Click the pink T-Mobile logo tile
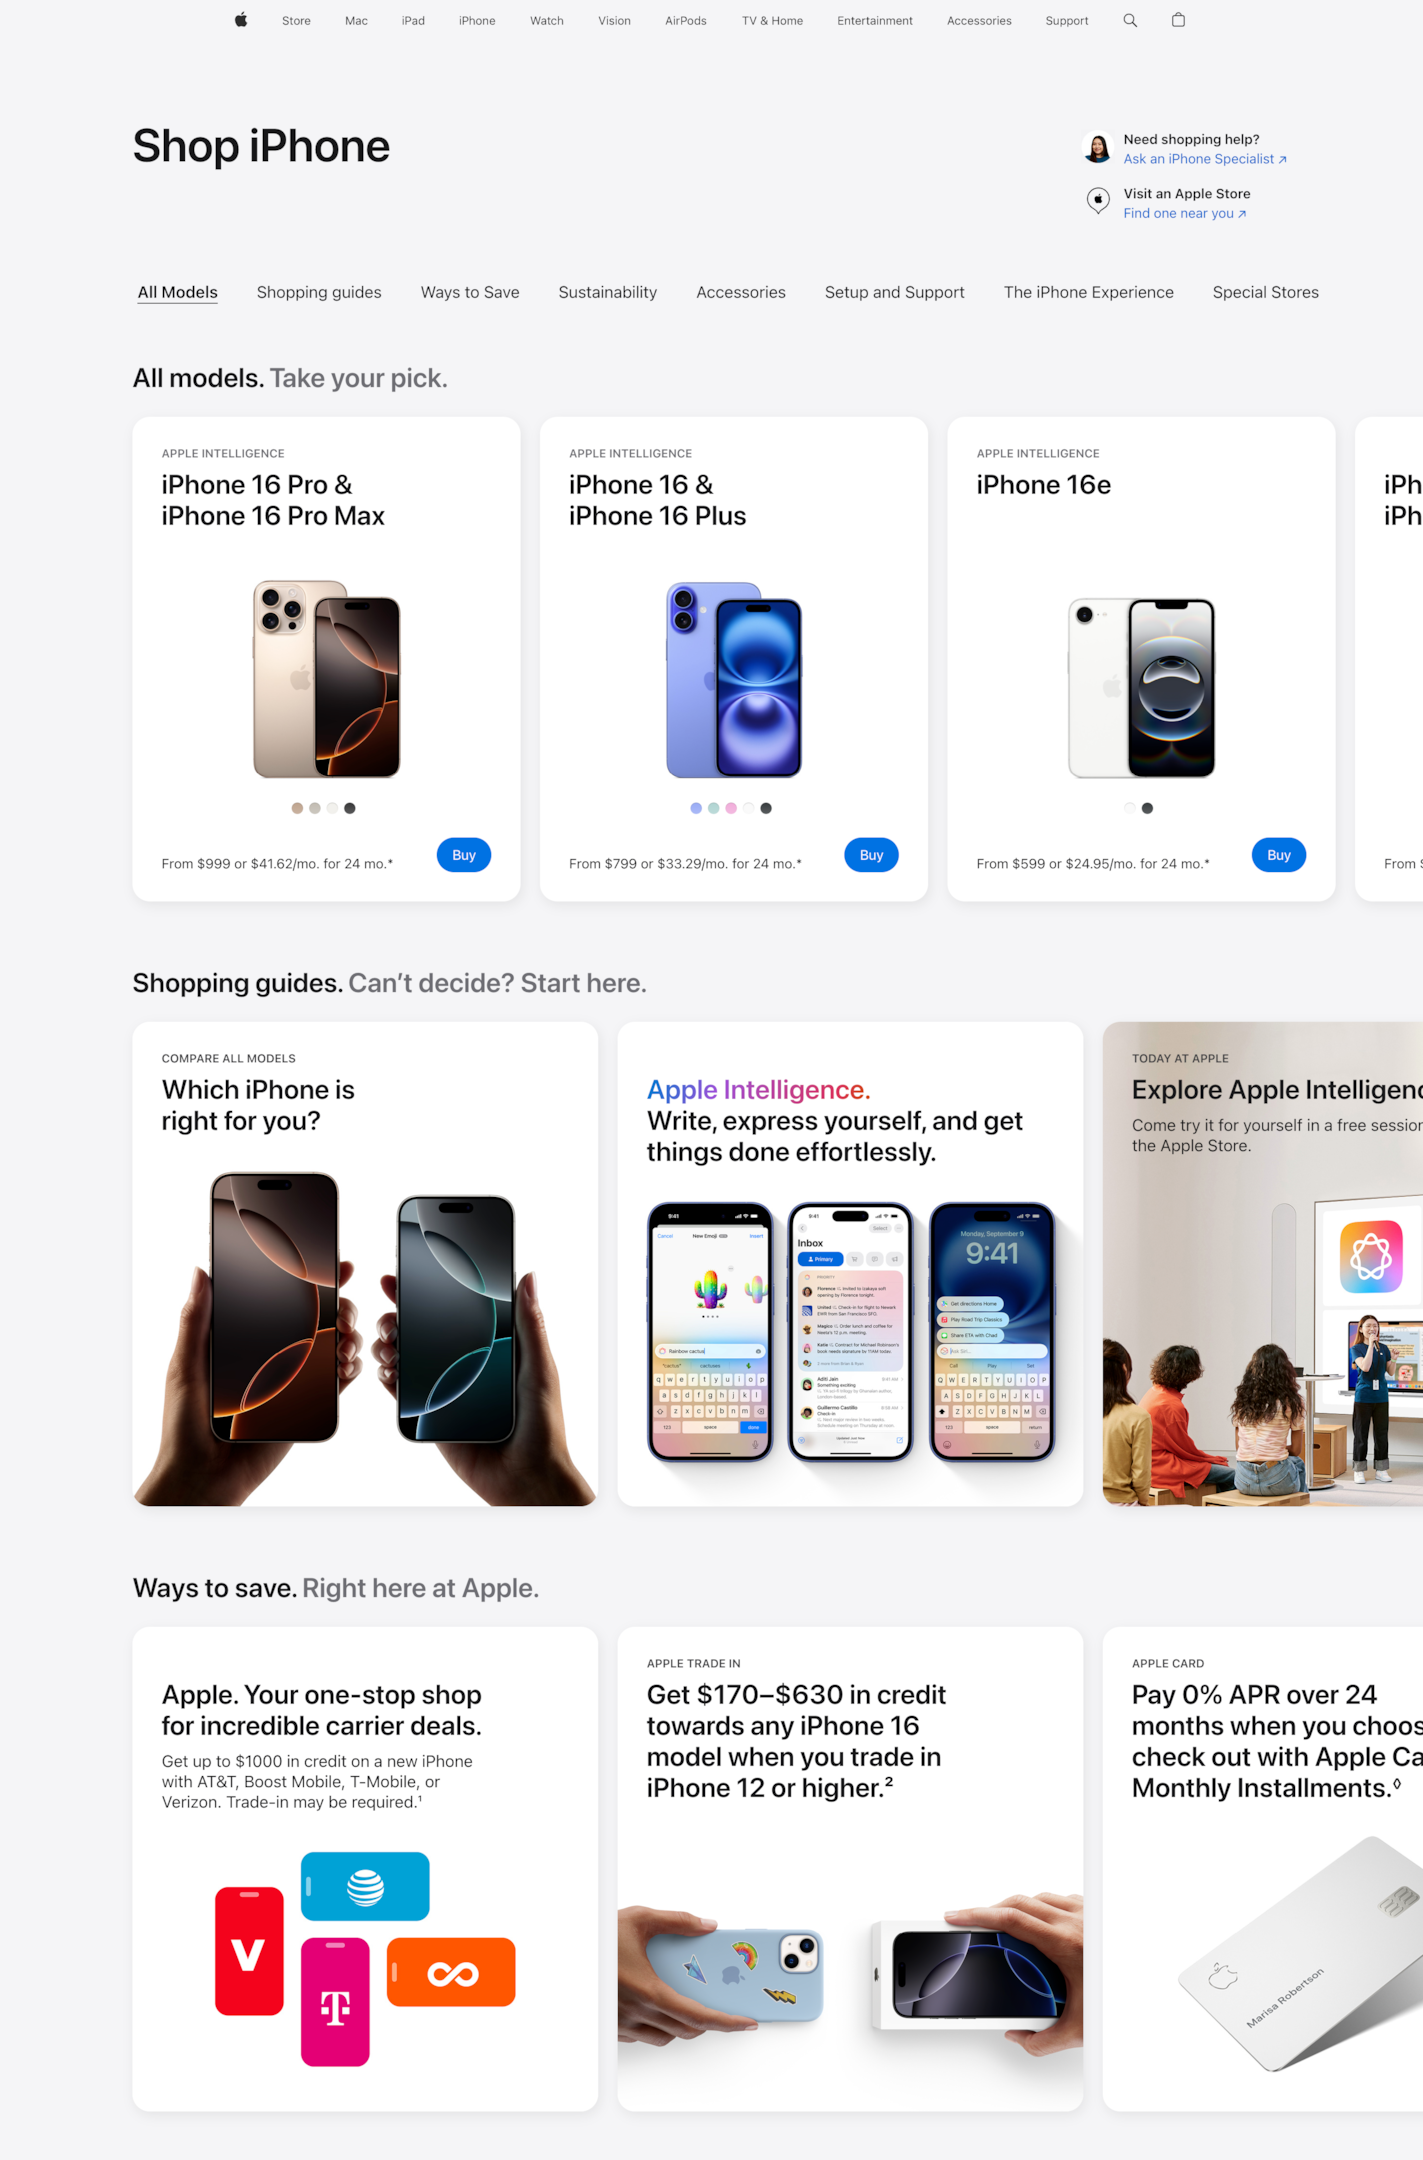This screenshot has height=2160, width=1423. (335, 2002)
